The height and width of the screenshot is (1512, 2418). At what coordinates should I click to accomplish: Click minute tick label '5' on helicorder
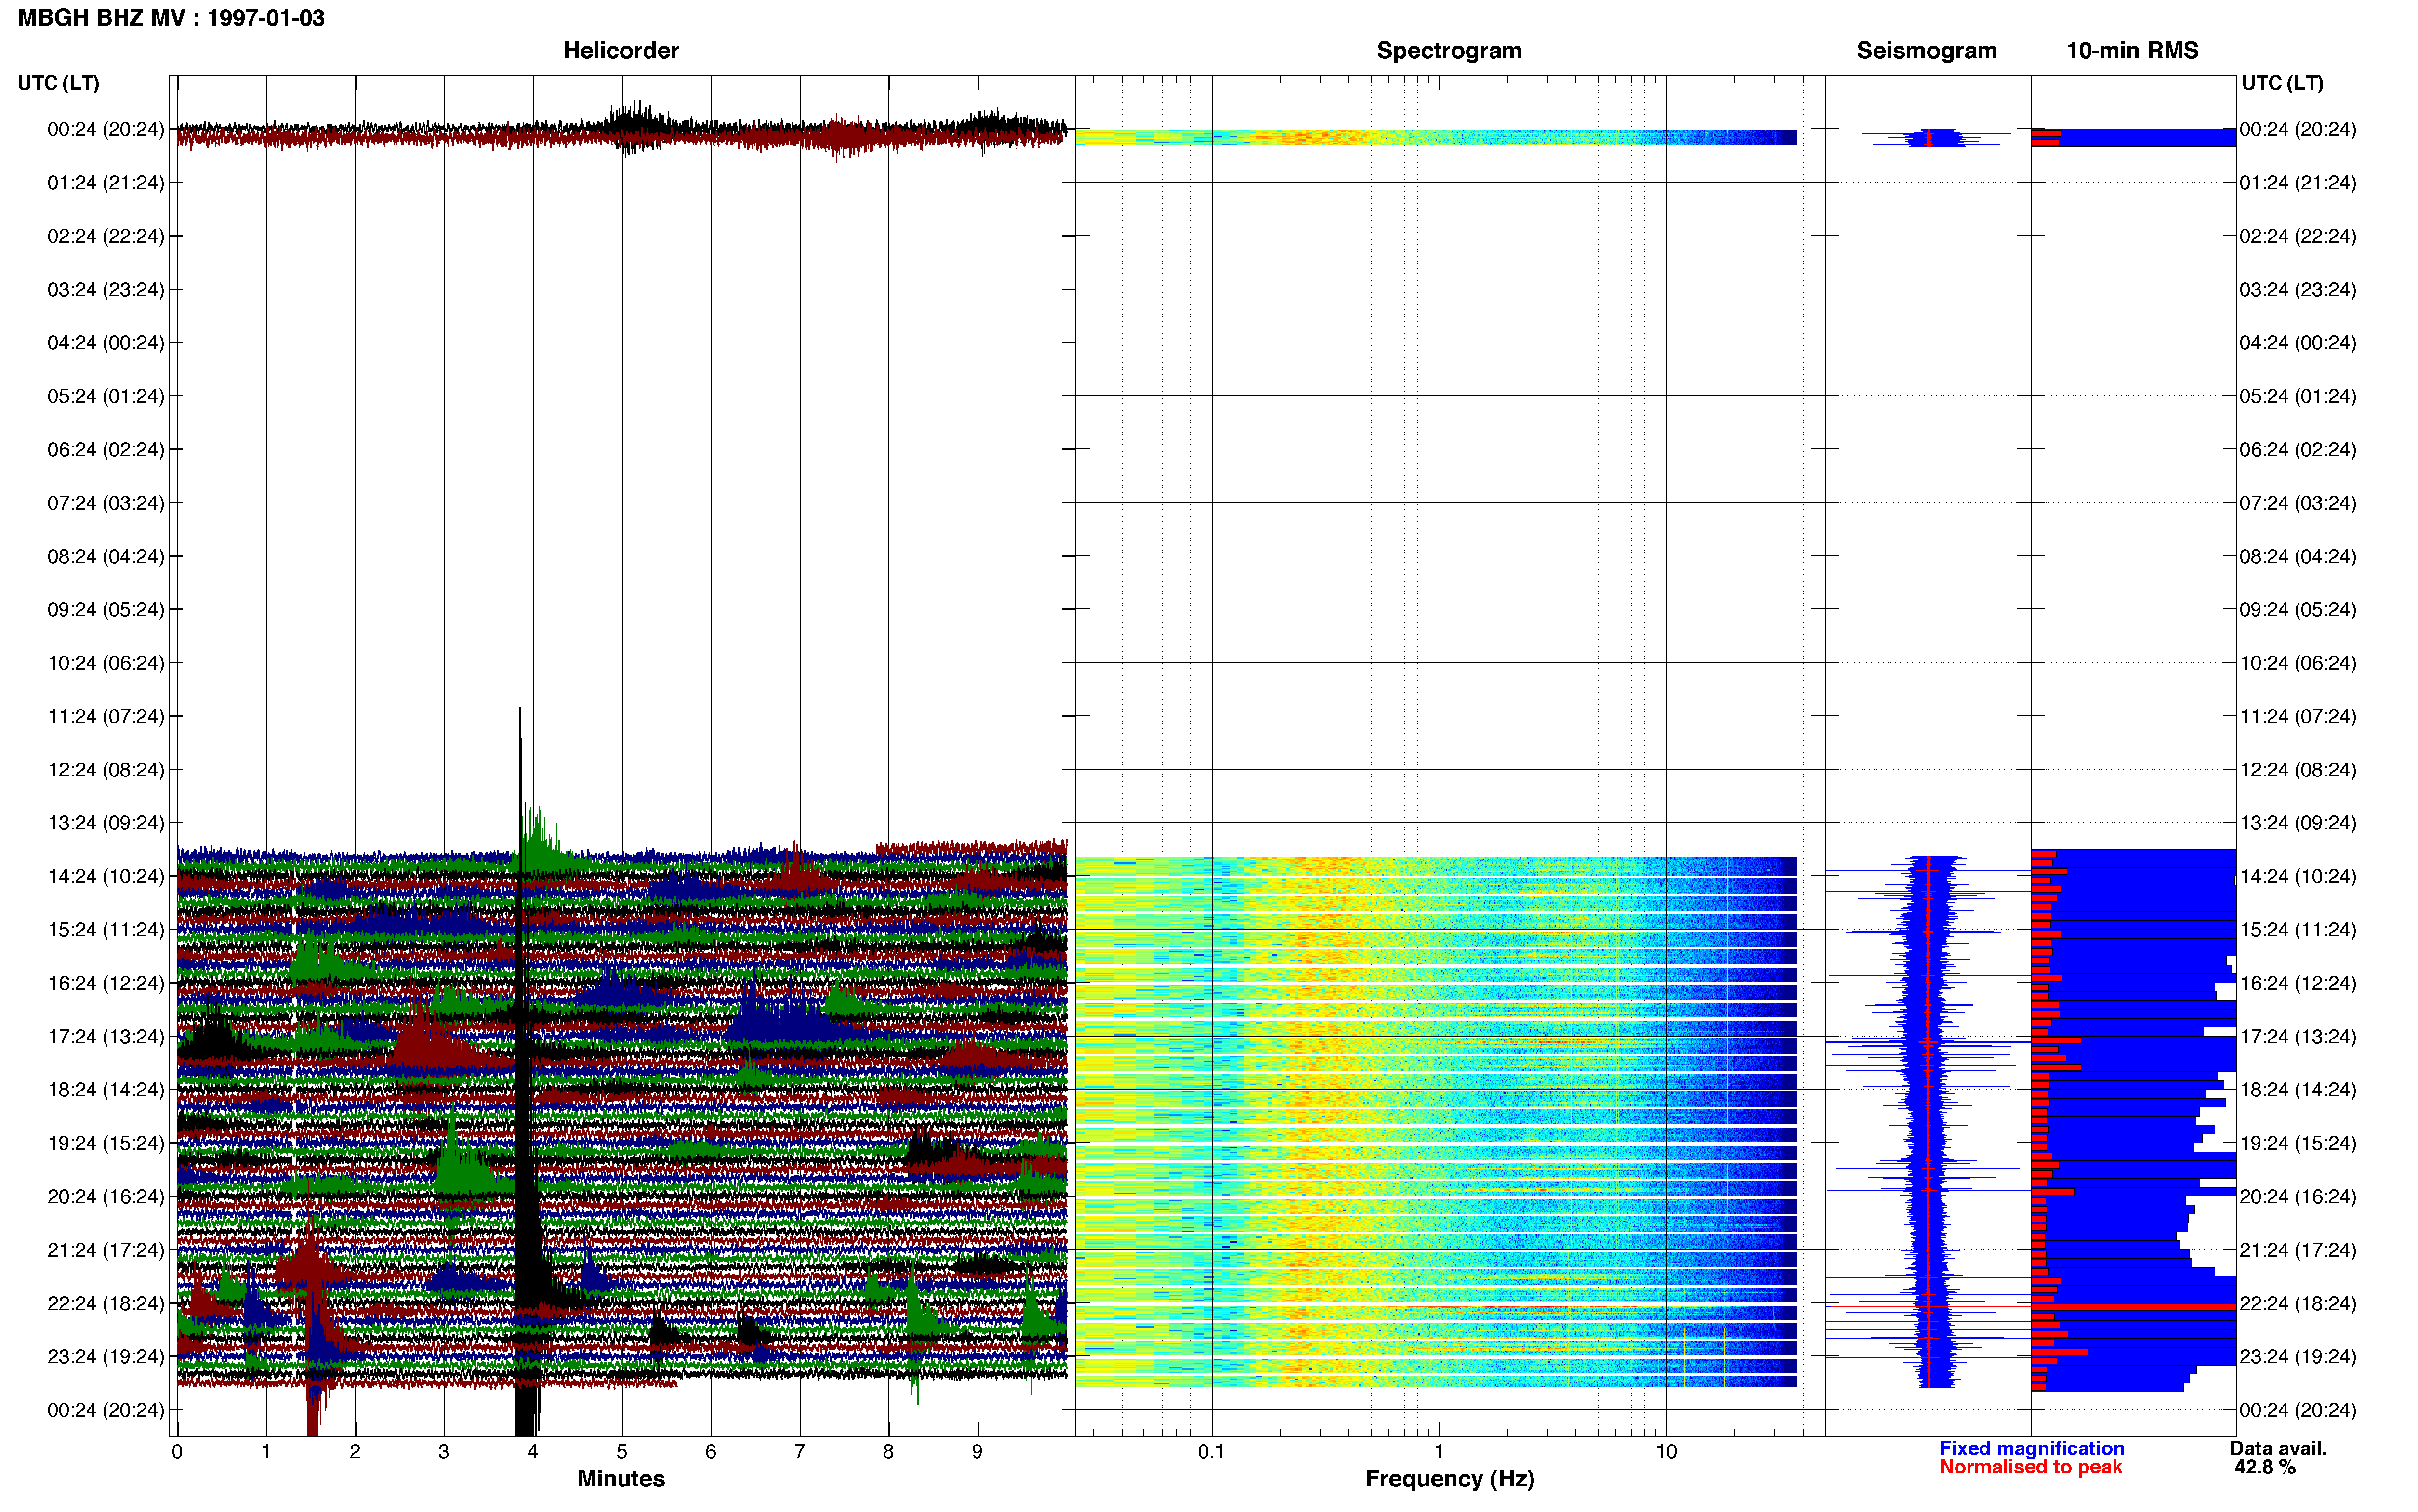[x=622, y=1451]
